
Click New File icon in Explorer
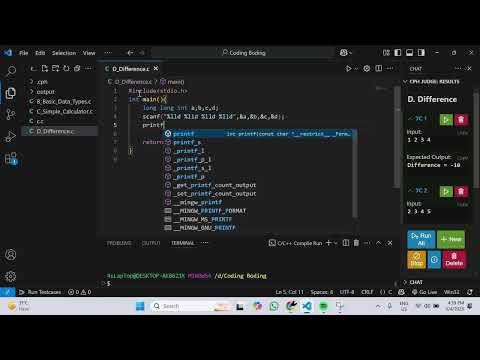click(45, 69)
